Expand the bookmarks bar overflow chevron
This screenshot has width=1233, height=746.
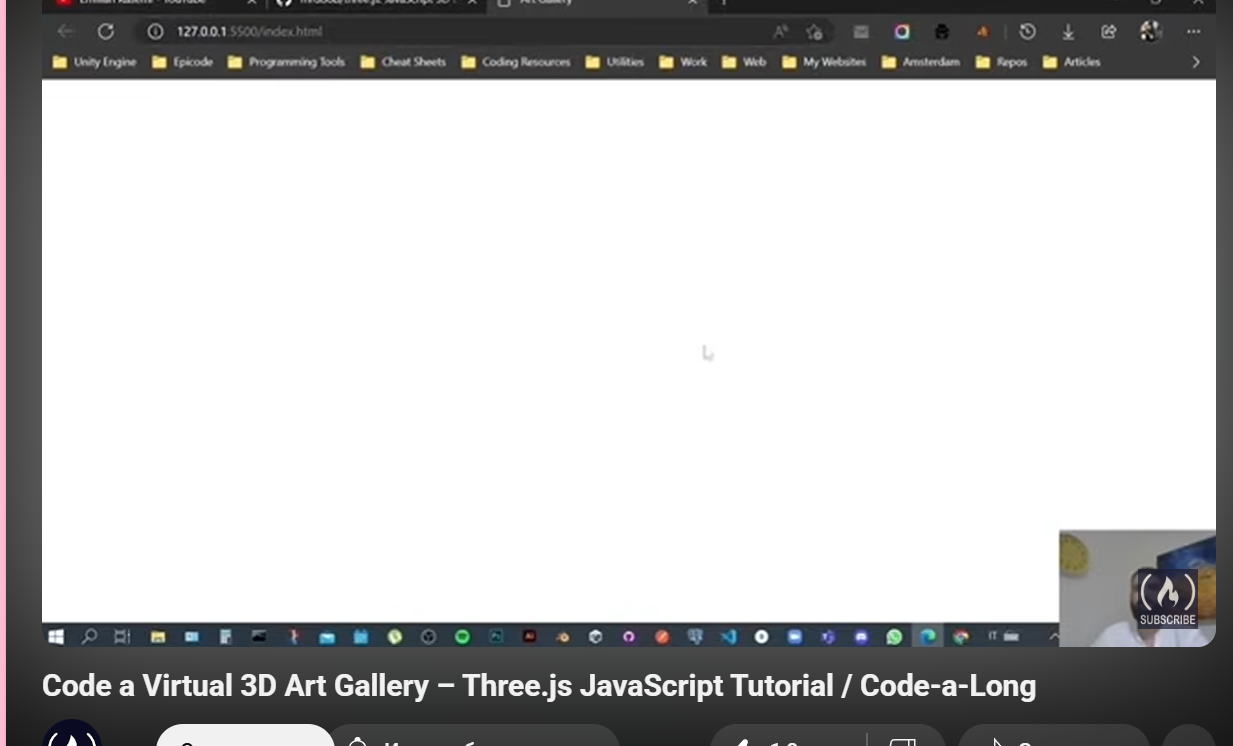[x=1196, y=62]
